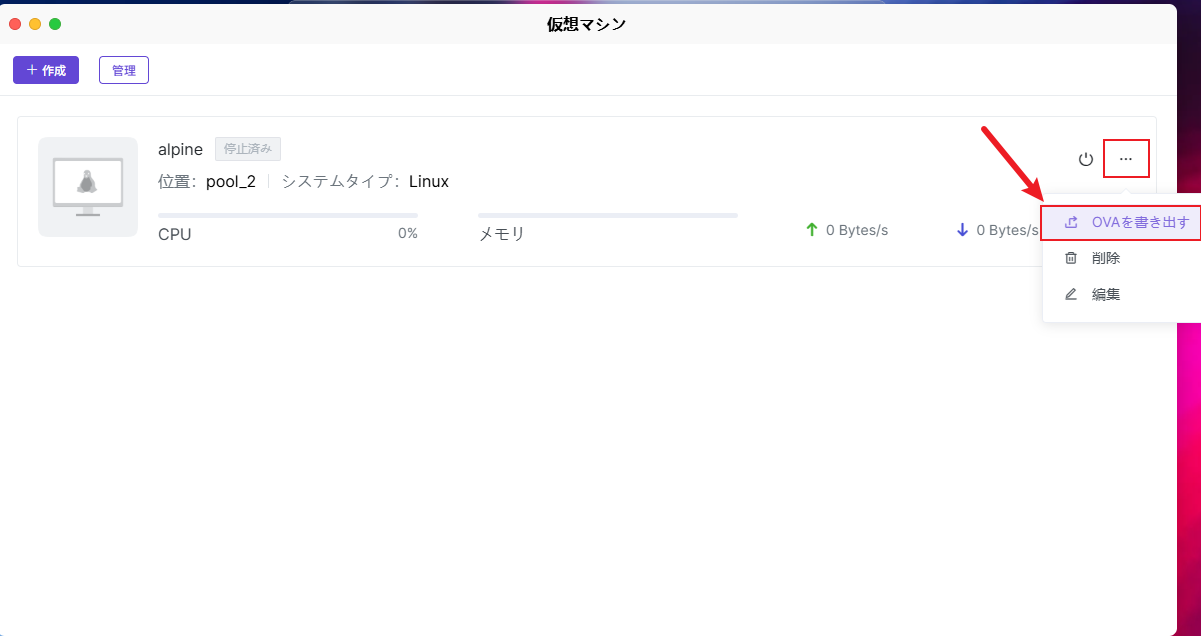Viewport: 1201px width, 636px height.
Task: Open the three-dots more options button
Action: tap(1126, 159)
